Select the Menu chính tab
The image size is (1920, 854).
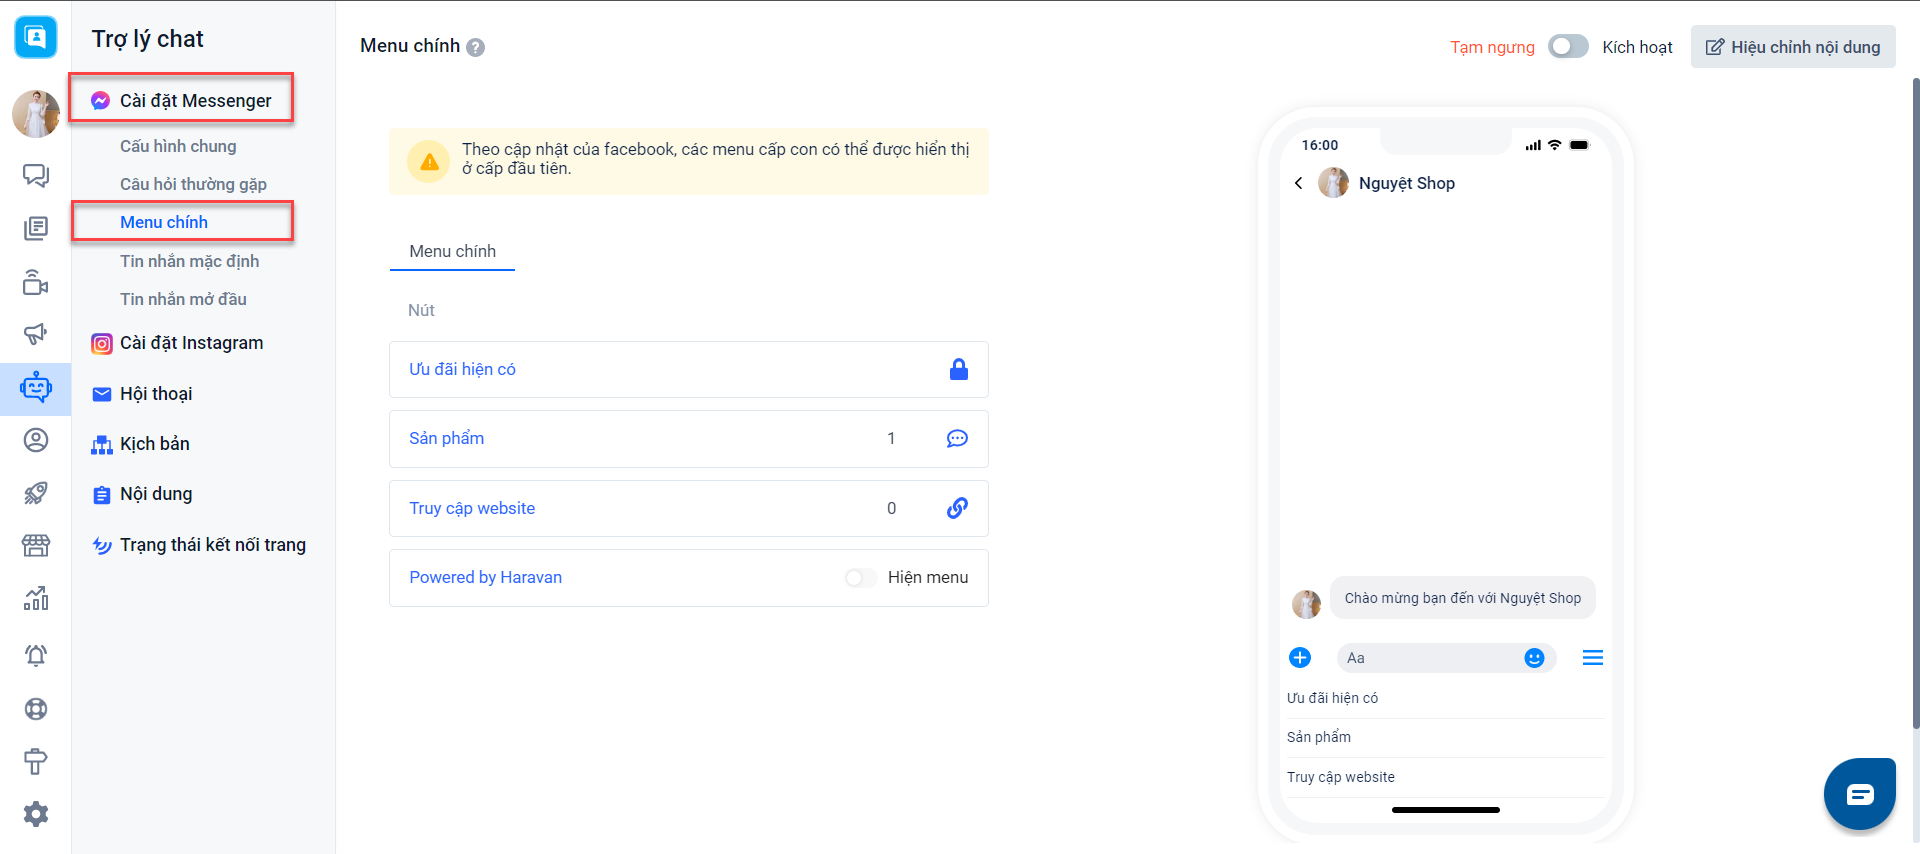[452, 252]
